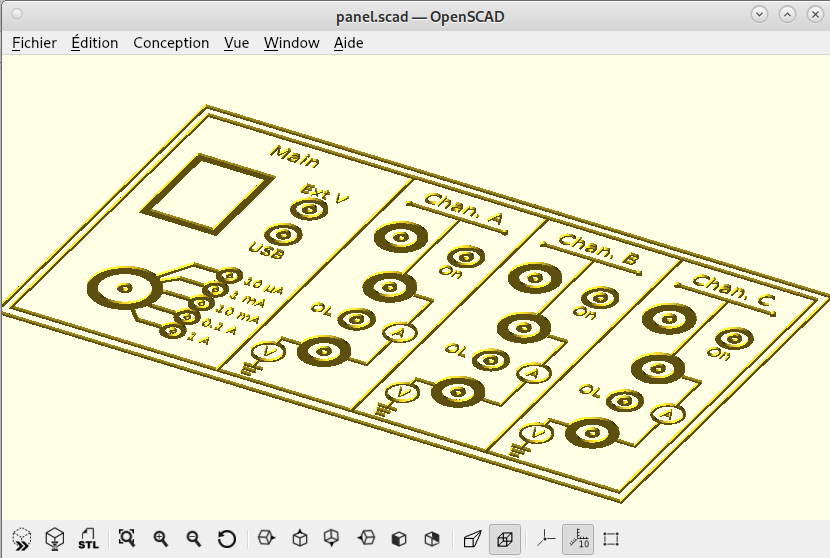
Task: Zoom out of the 3D view
Action: point(194,539)
